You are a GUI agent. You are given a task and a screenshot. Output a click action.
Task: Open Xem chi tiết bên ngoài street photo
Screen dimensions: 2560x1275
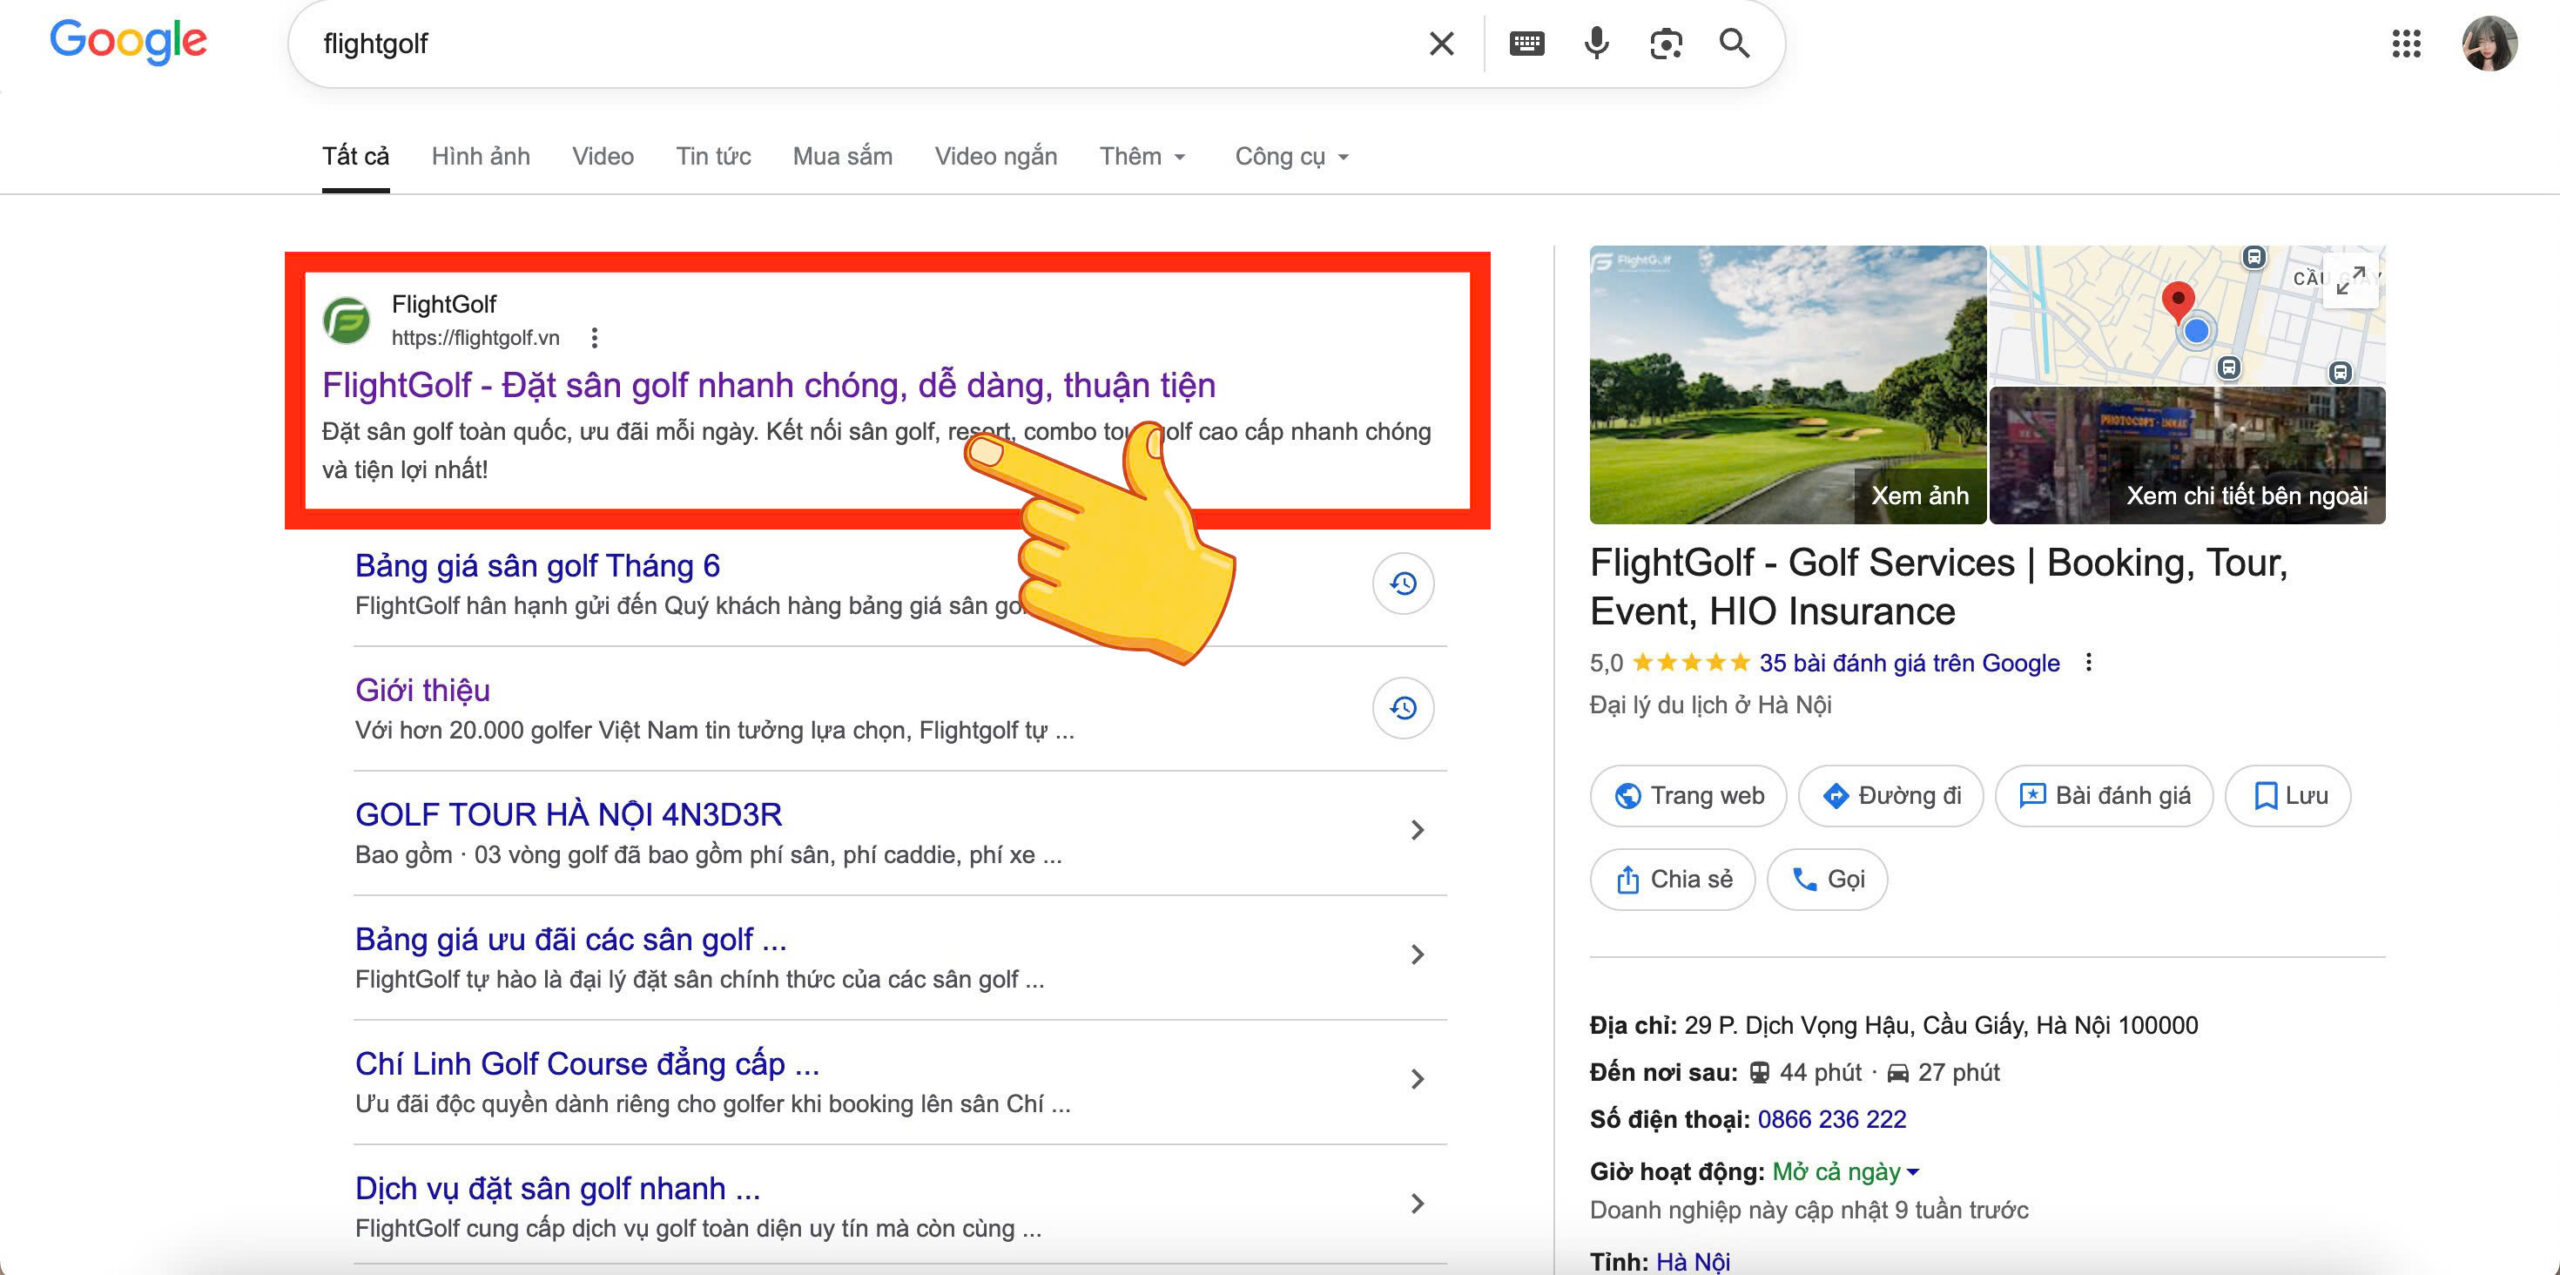(x=2187, y=456)
